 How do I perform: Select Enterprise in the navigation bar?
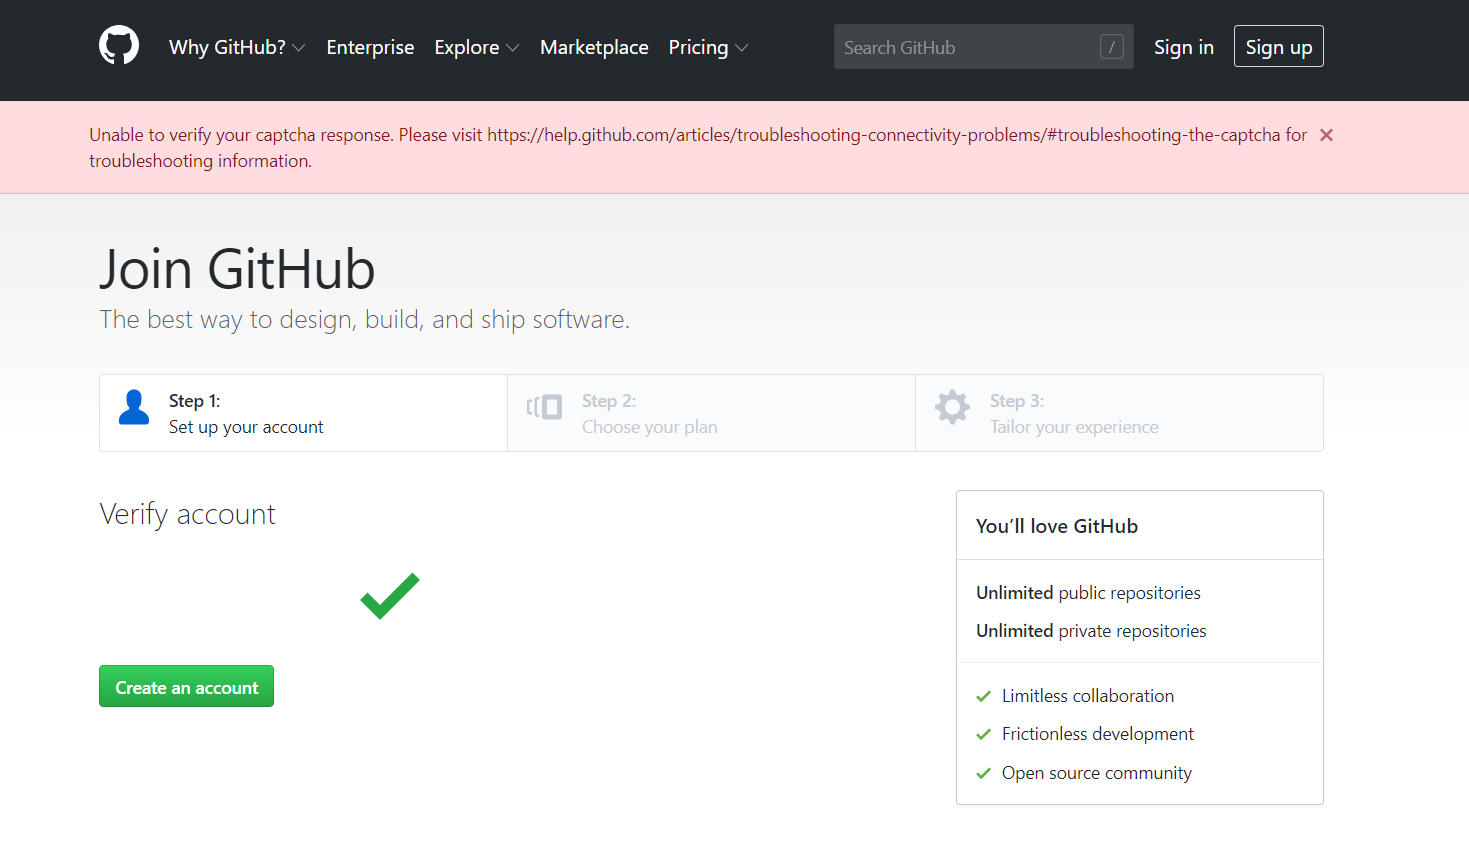(x=370, y=47)
